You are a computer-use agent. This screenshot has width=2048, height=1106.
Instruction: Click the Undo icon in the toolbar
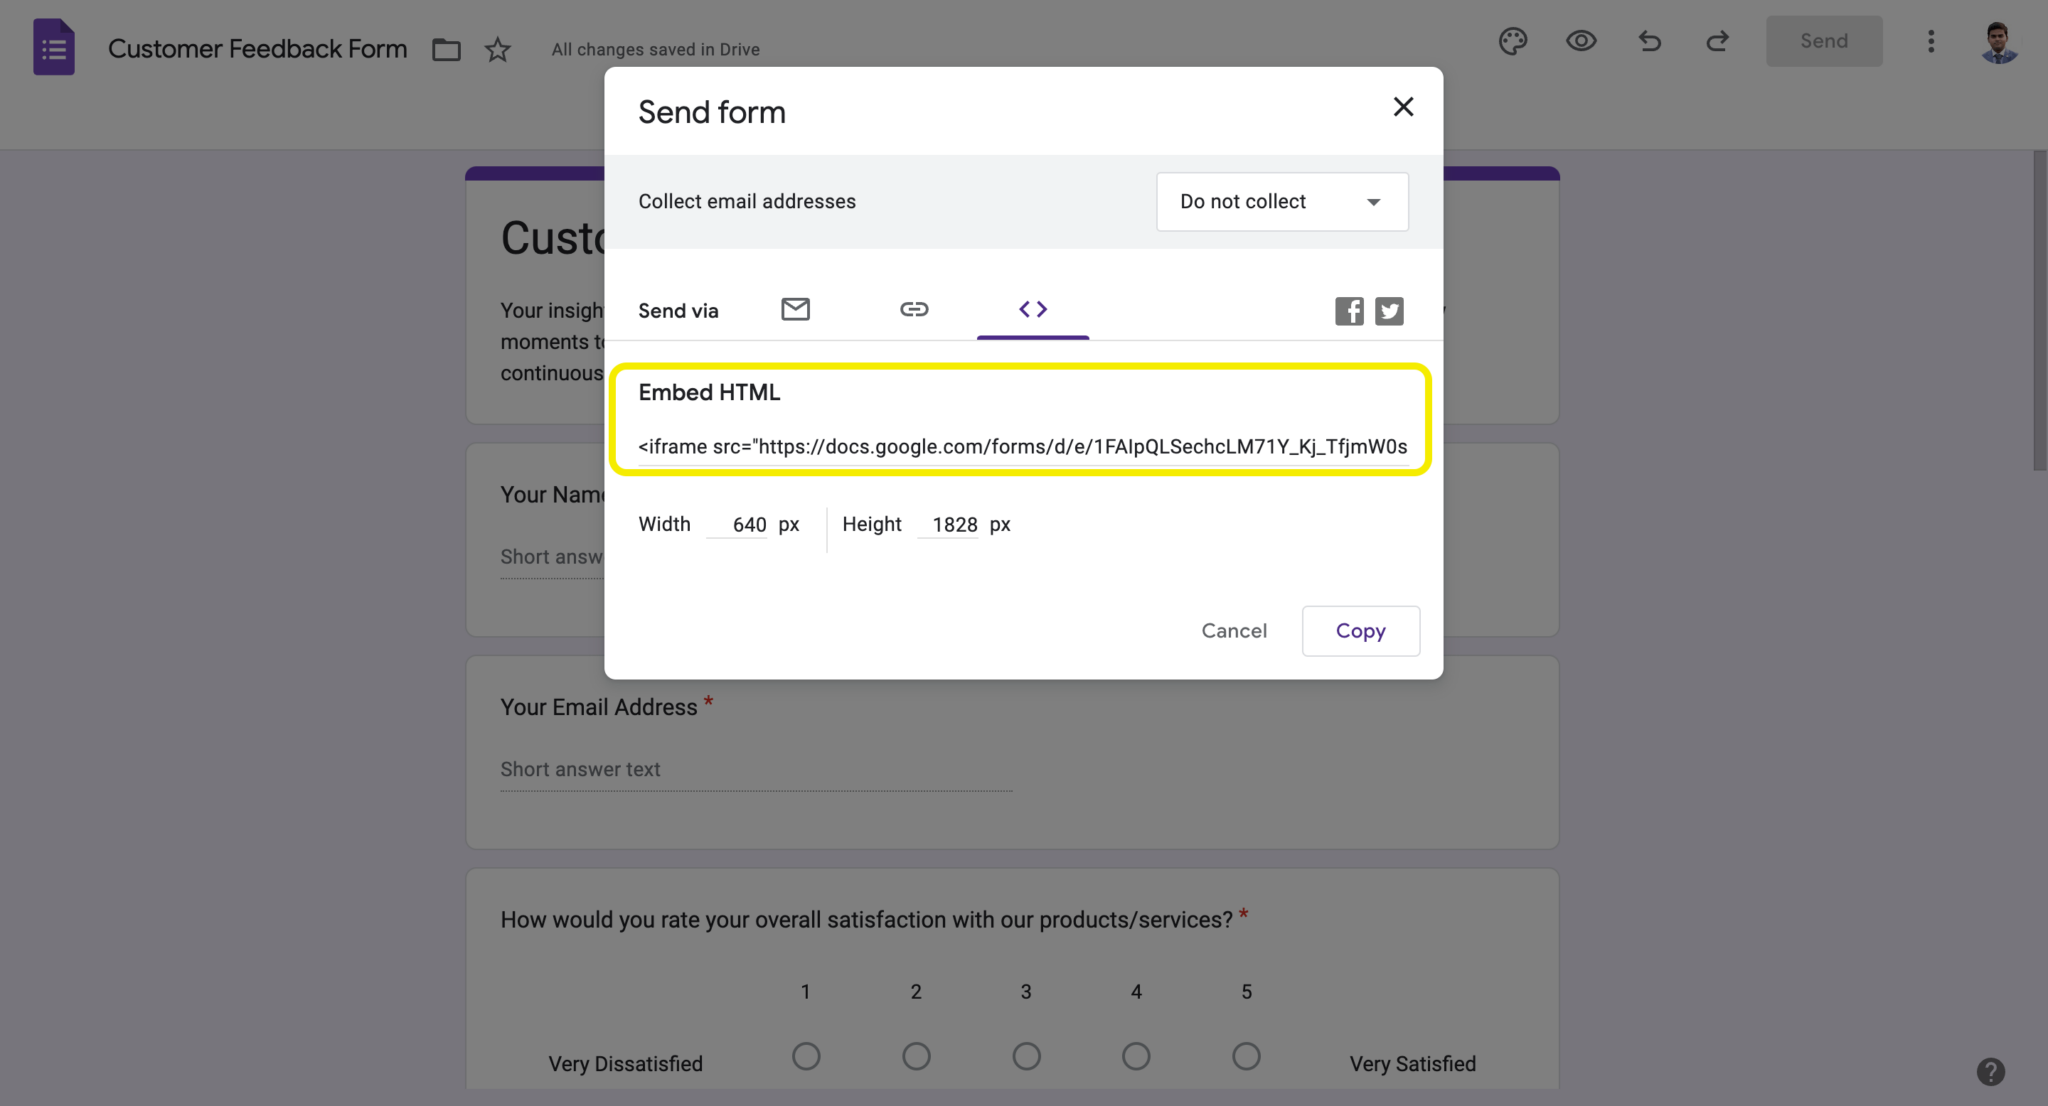[1649, 41]
